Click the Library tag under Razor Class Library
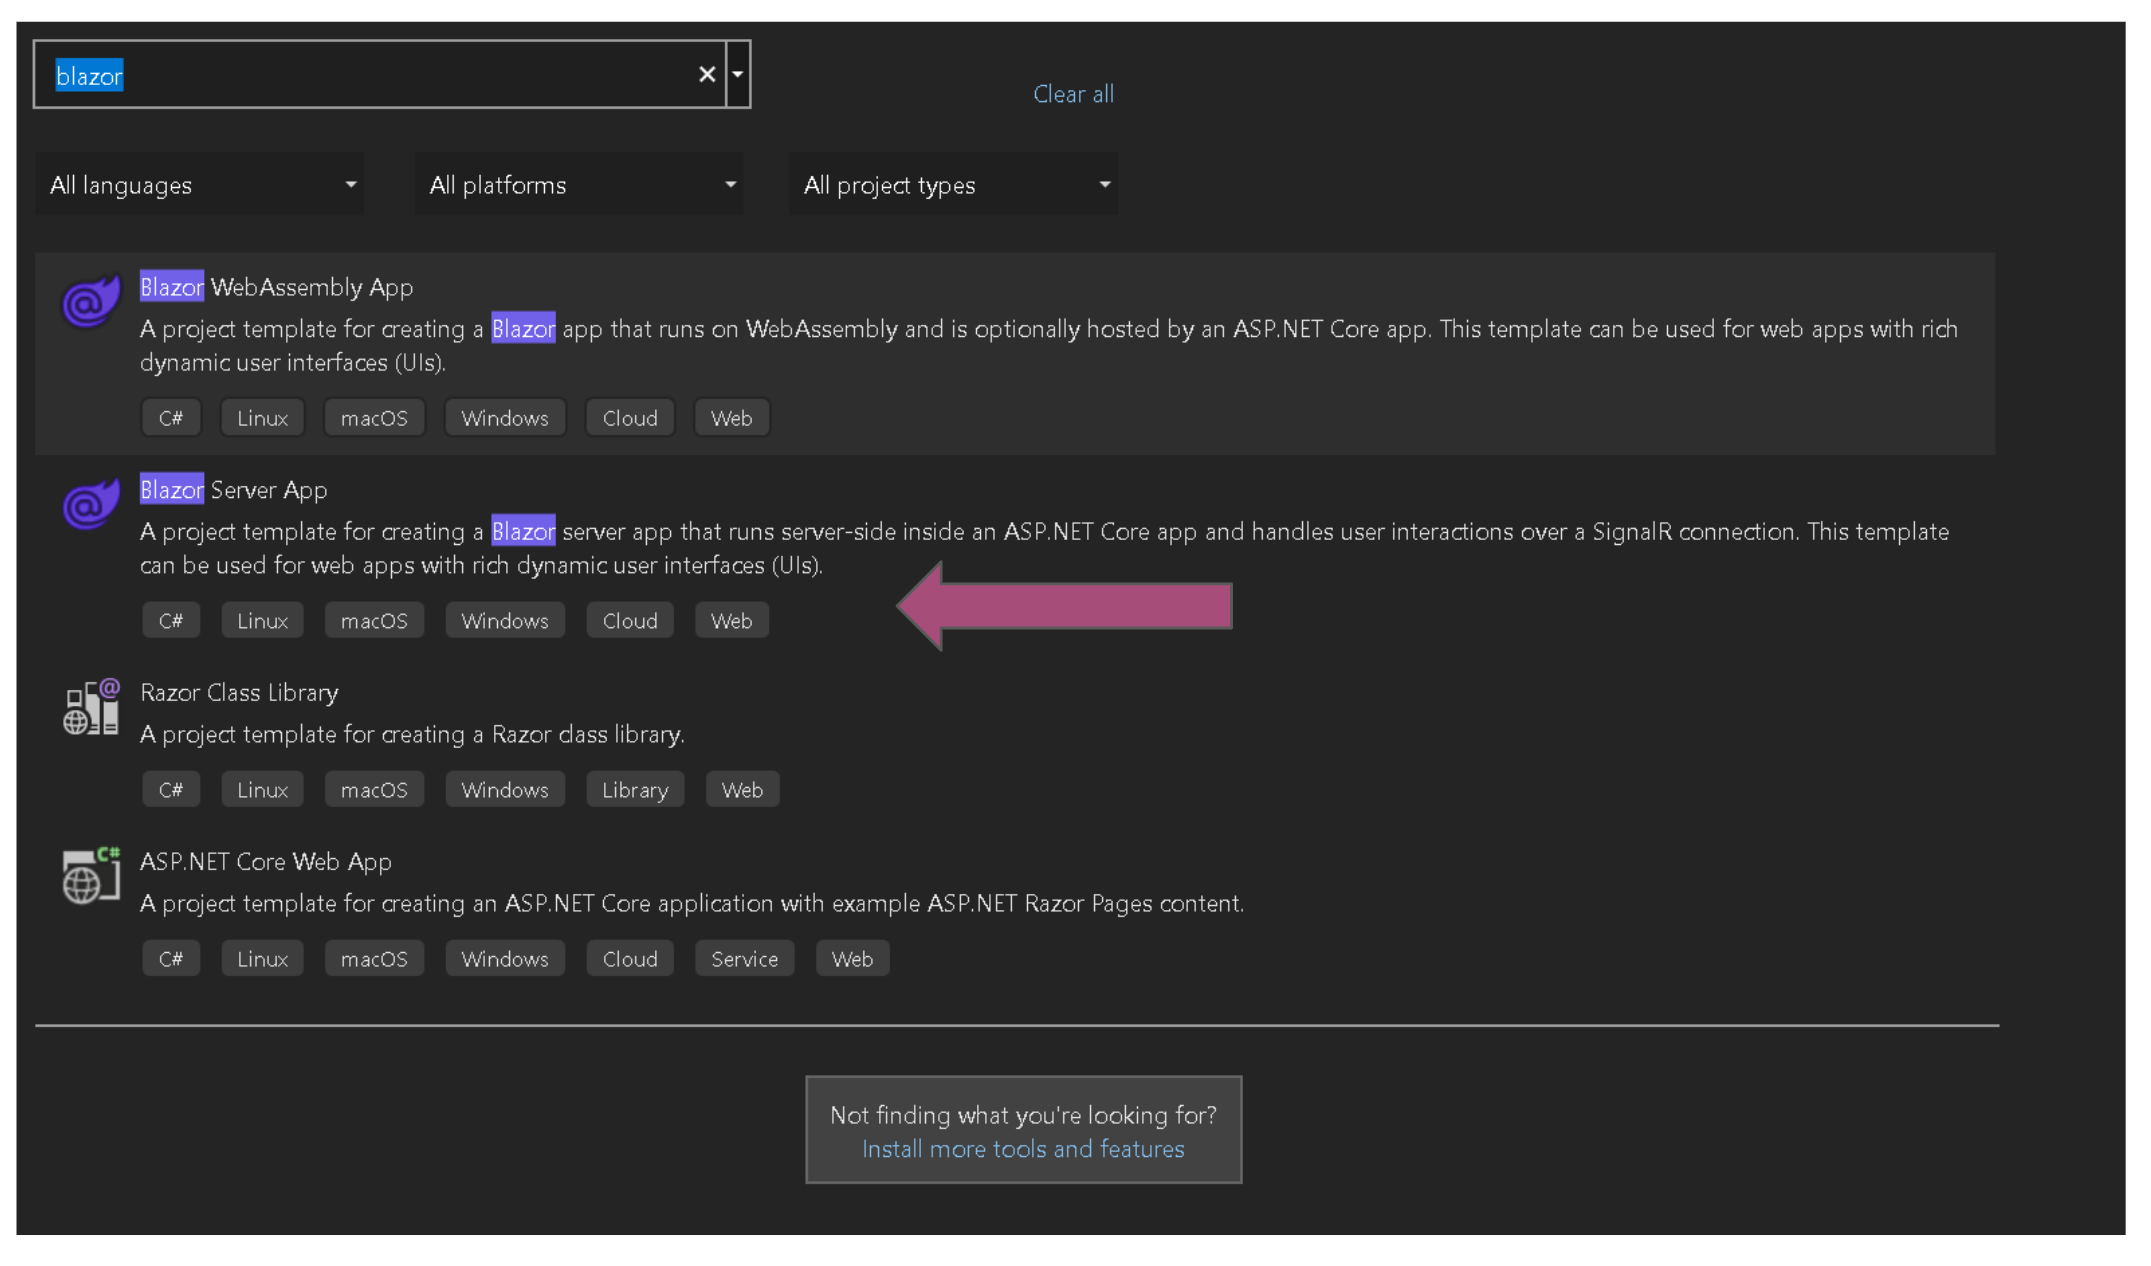The image size is (2151, 1266). (635, 790)
